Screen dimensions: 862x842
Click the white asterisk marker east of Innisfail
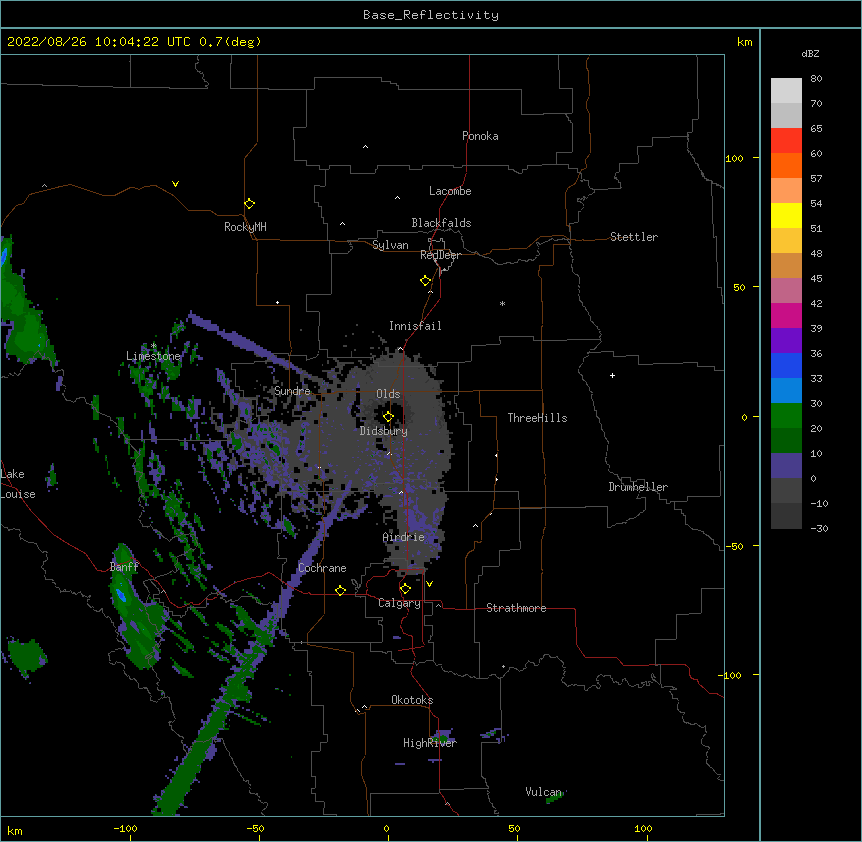pyautogui.click(x=502, y=303)
